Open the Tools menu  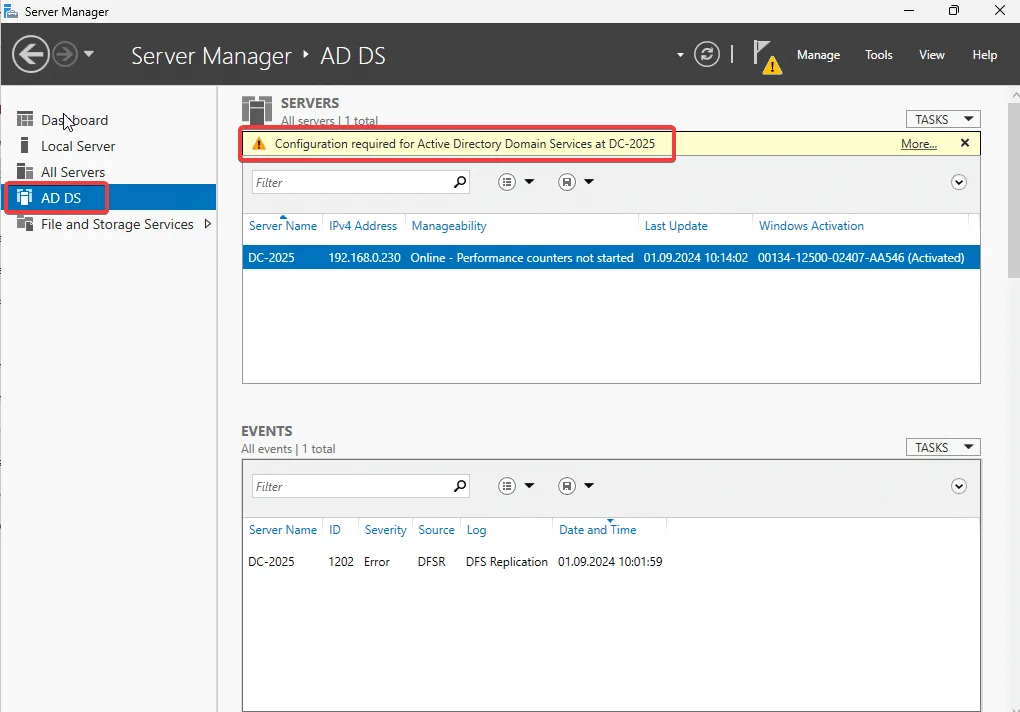(878, 55)
